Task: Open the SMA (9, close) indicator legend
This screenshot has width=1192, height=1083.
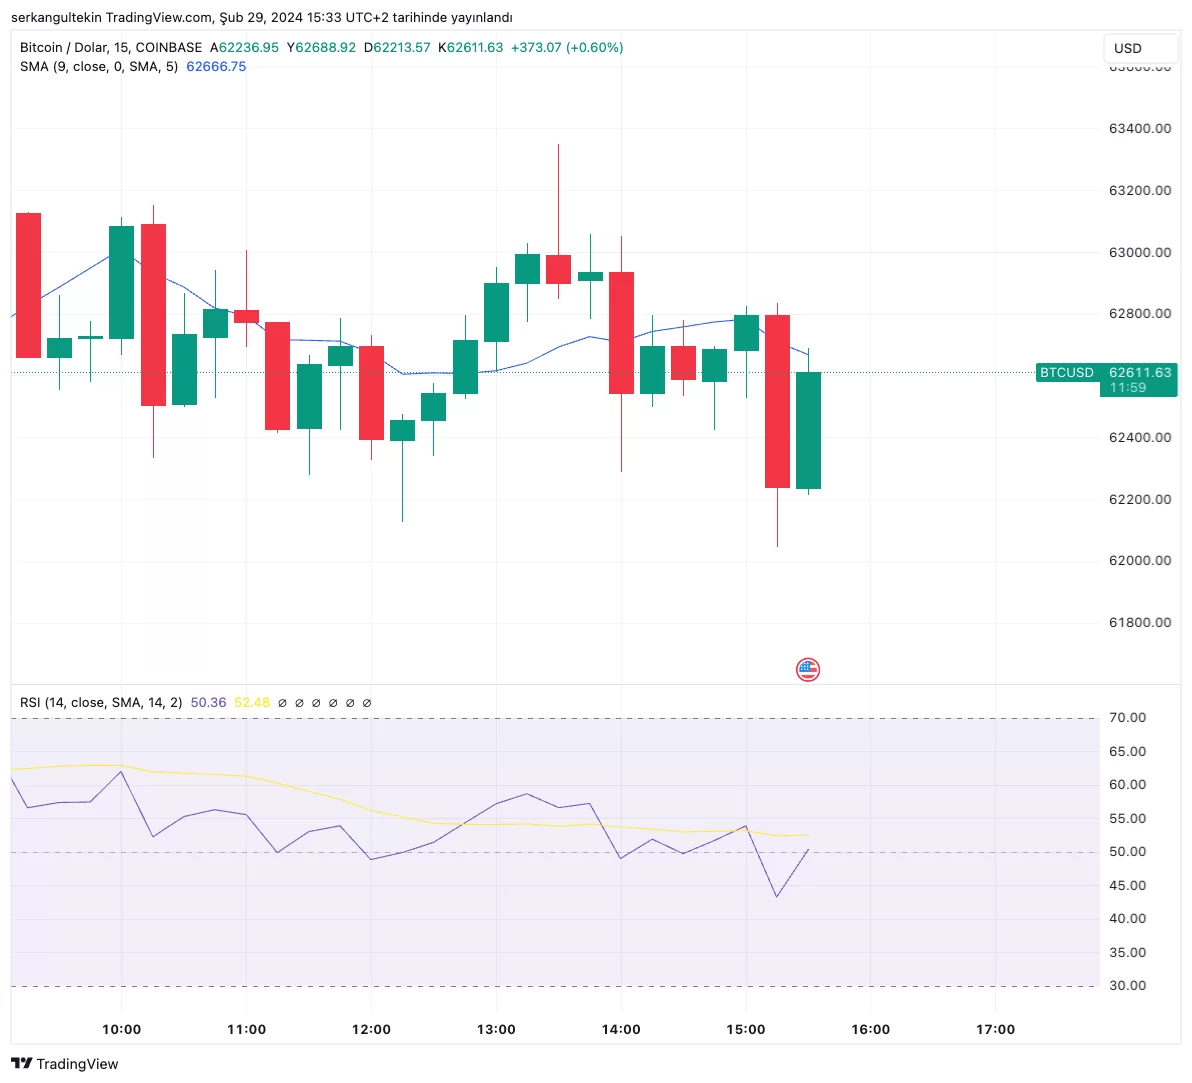Action: tap(98, 67)
